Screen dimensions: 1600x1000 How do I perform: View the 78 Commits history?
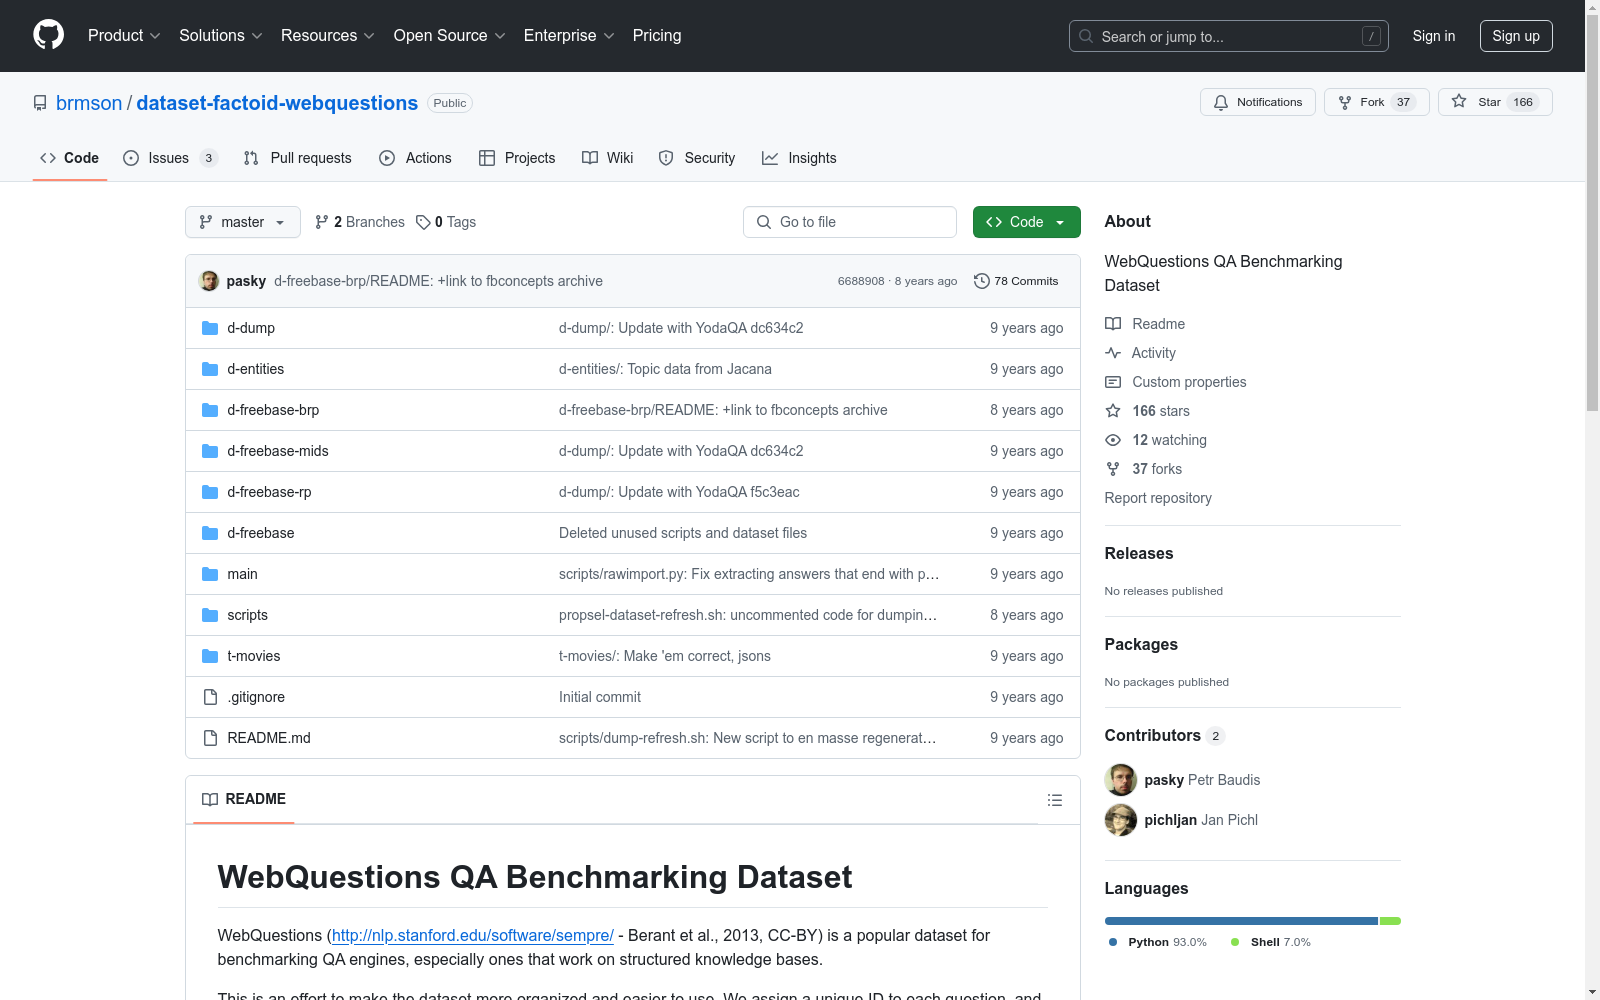coord(1016,281)
